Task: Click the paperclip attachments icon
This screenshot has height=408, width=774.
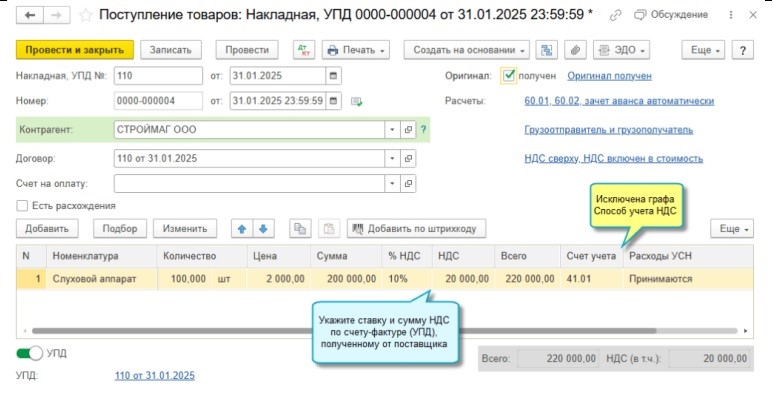Action: click(x=575, y=50)
